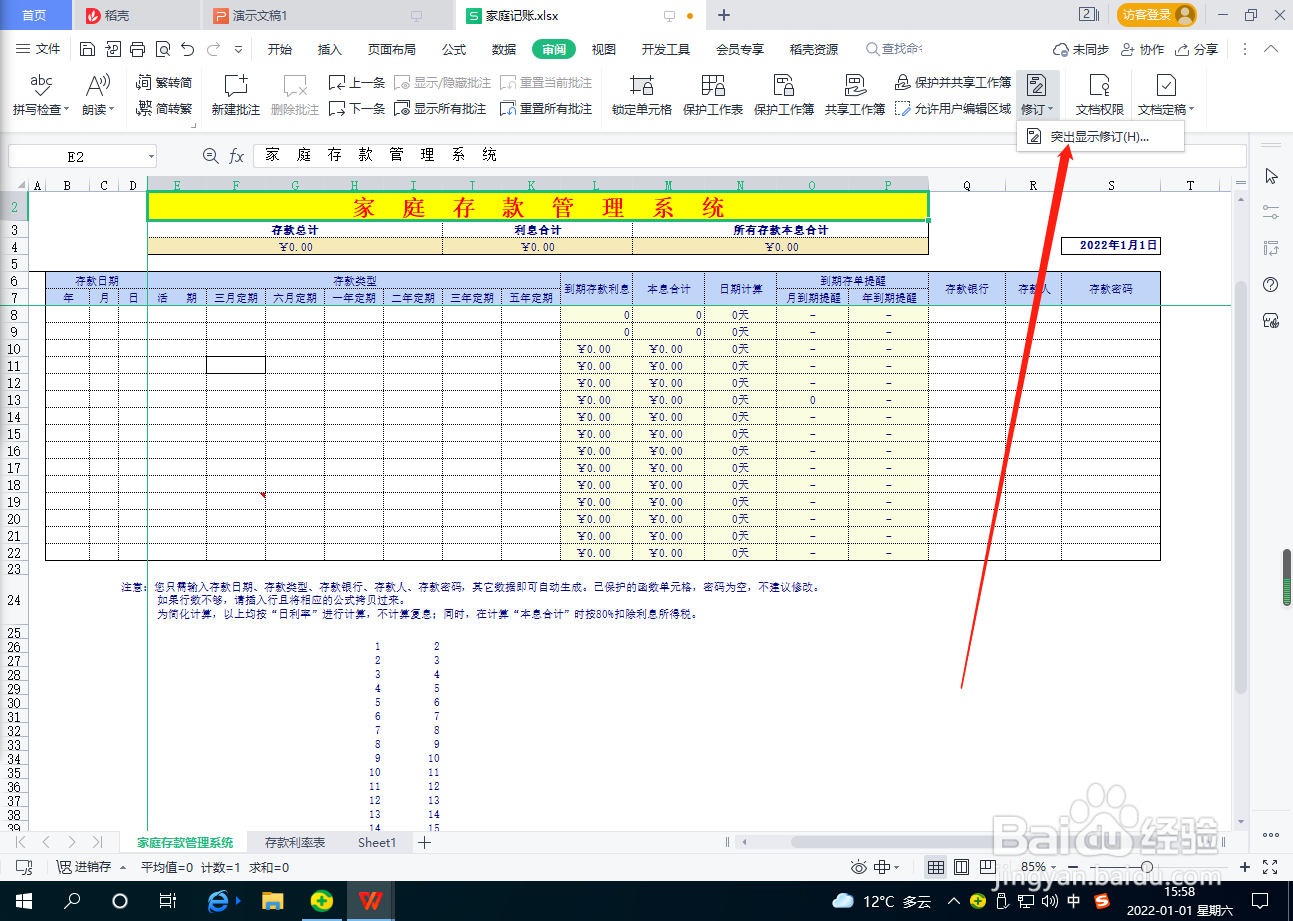This screenshot has width=1293, height=921.
Task: Switch to page layout view in status bar
Action: pos(961,867)
